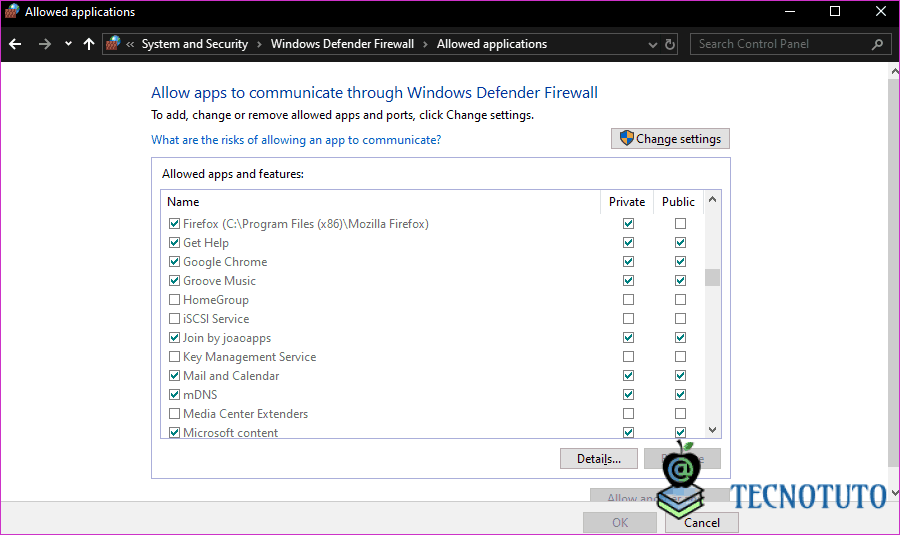
Task: Maximize the Allowed applications window
Action: coord(835,11)
